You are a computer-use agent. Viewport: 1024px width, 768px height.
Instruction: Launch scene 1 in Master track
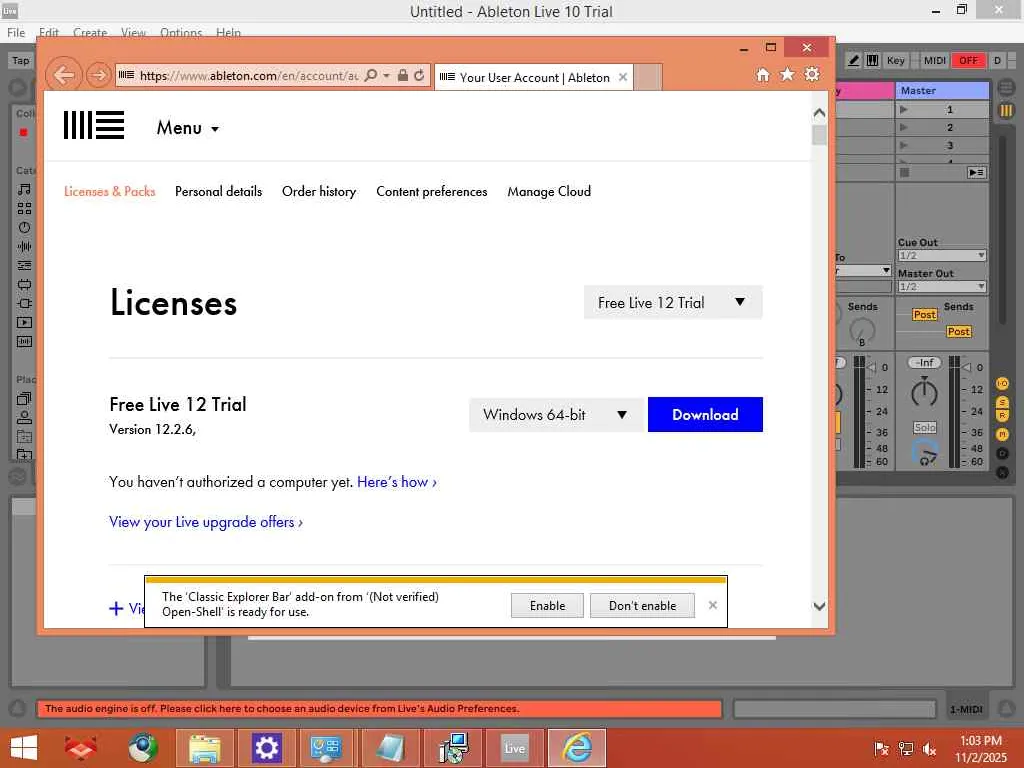tap(903, 110)
